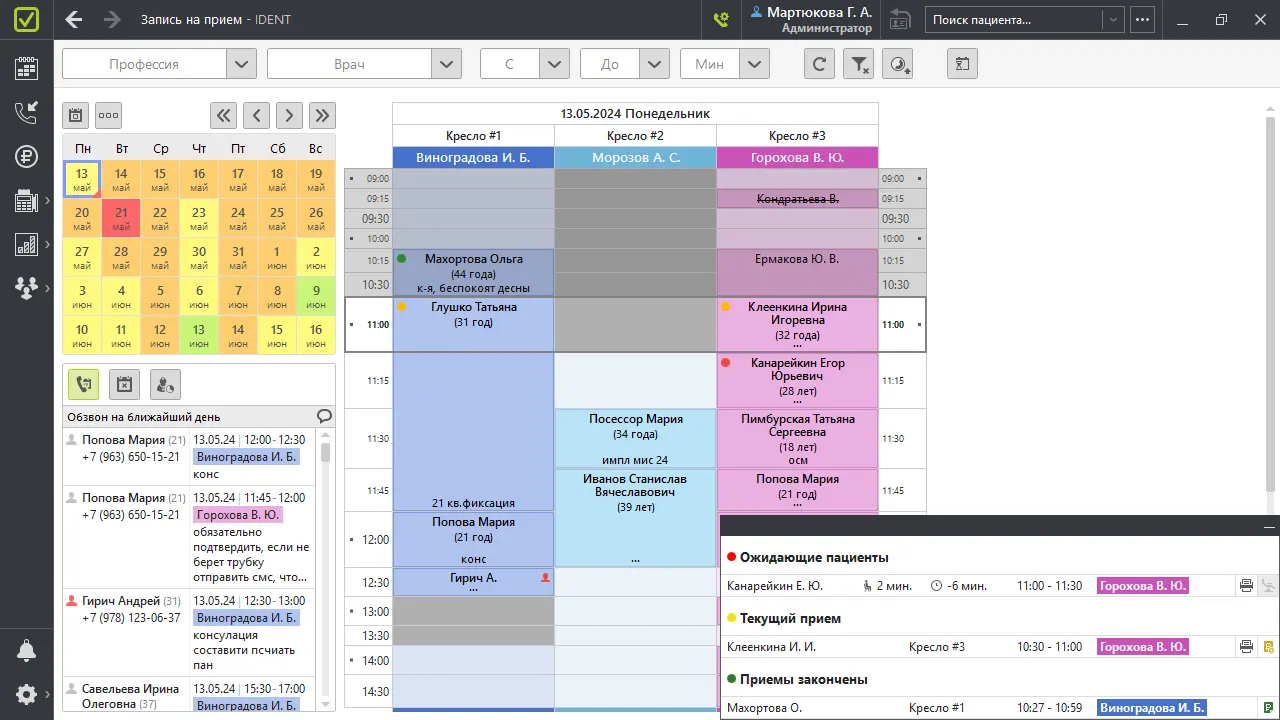Click the reset filter funnel icon

pyautogui.click(x=859, y=64)
